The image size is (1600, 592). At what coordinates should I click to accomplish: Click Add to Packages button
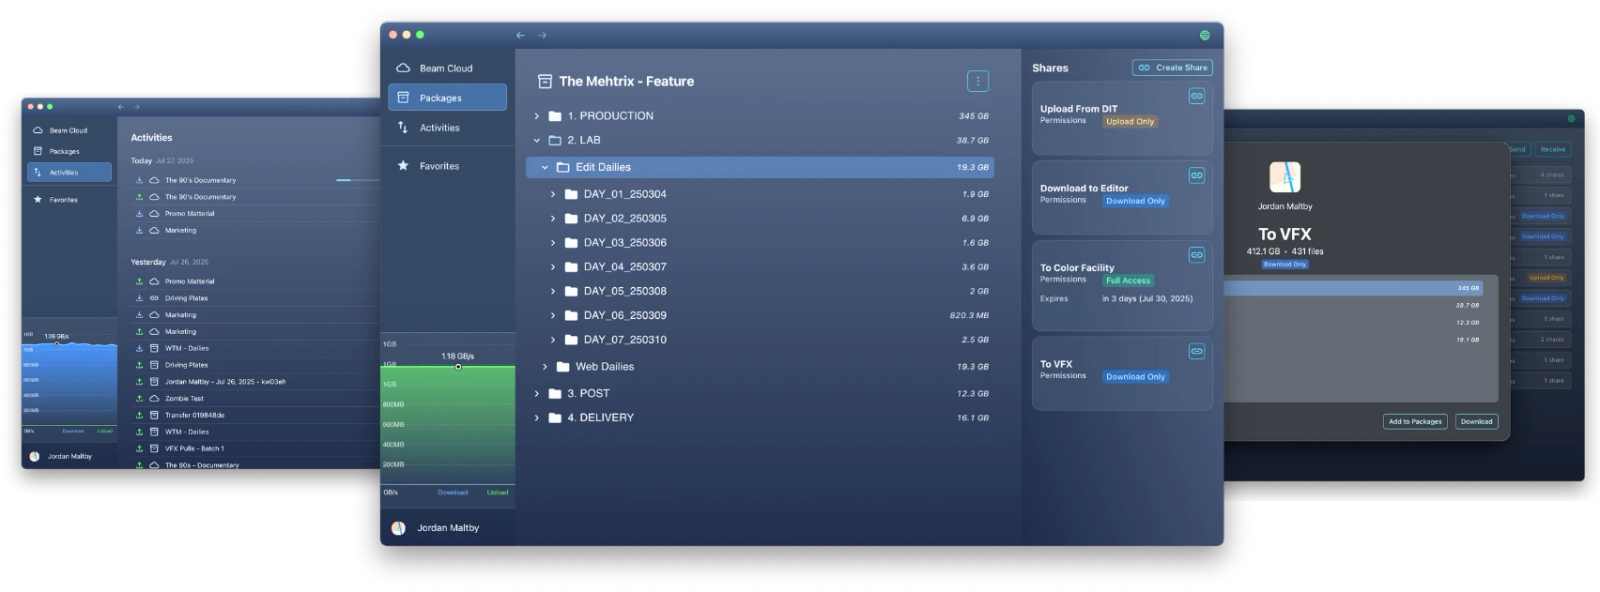[x=1415, y=421]
